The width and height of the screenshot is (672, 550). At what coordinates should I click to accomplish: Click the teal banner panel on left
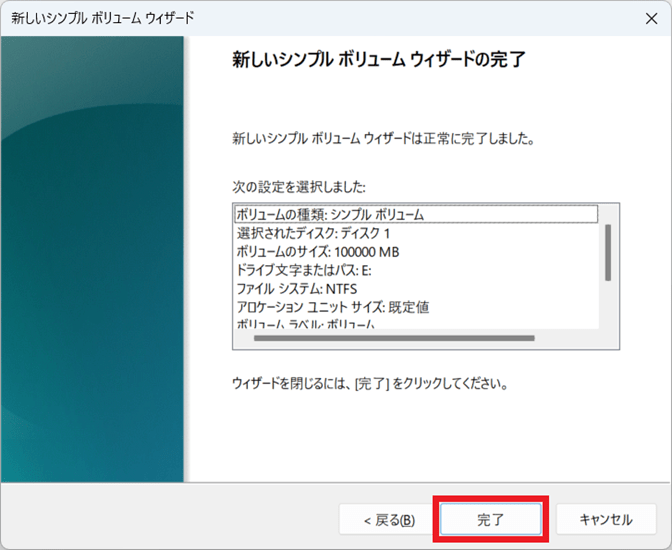92,260
